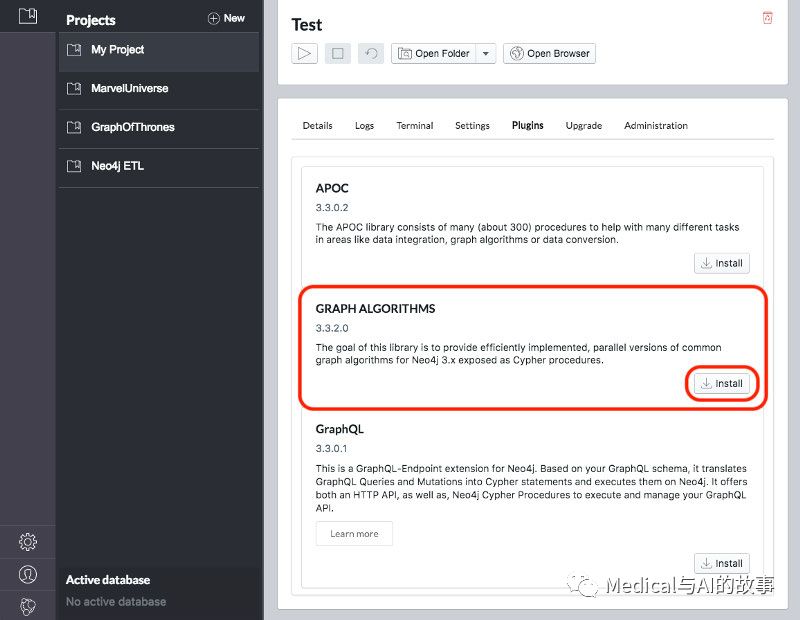The height and width of the screenshot is (620, 800).
Task: Click the APOC plugin heading
Action: click(332, 188)
